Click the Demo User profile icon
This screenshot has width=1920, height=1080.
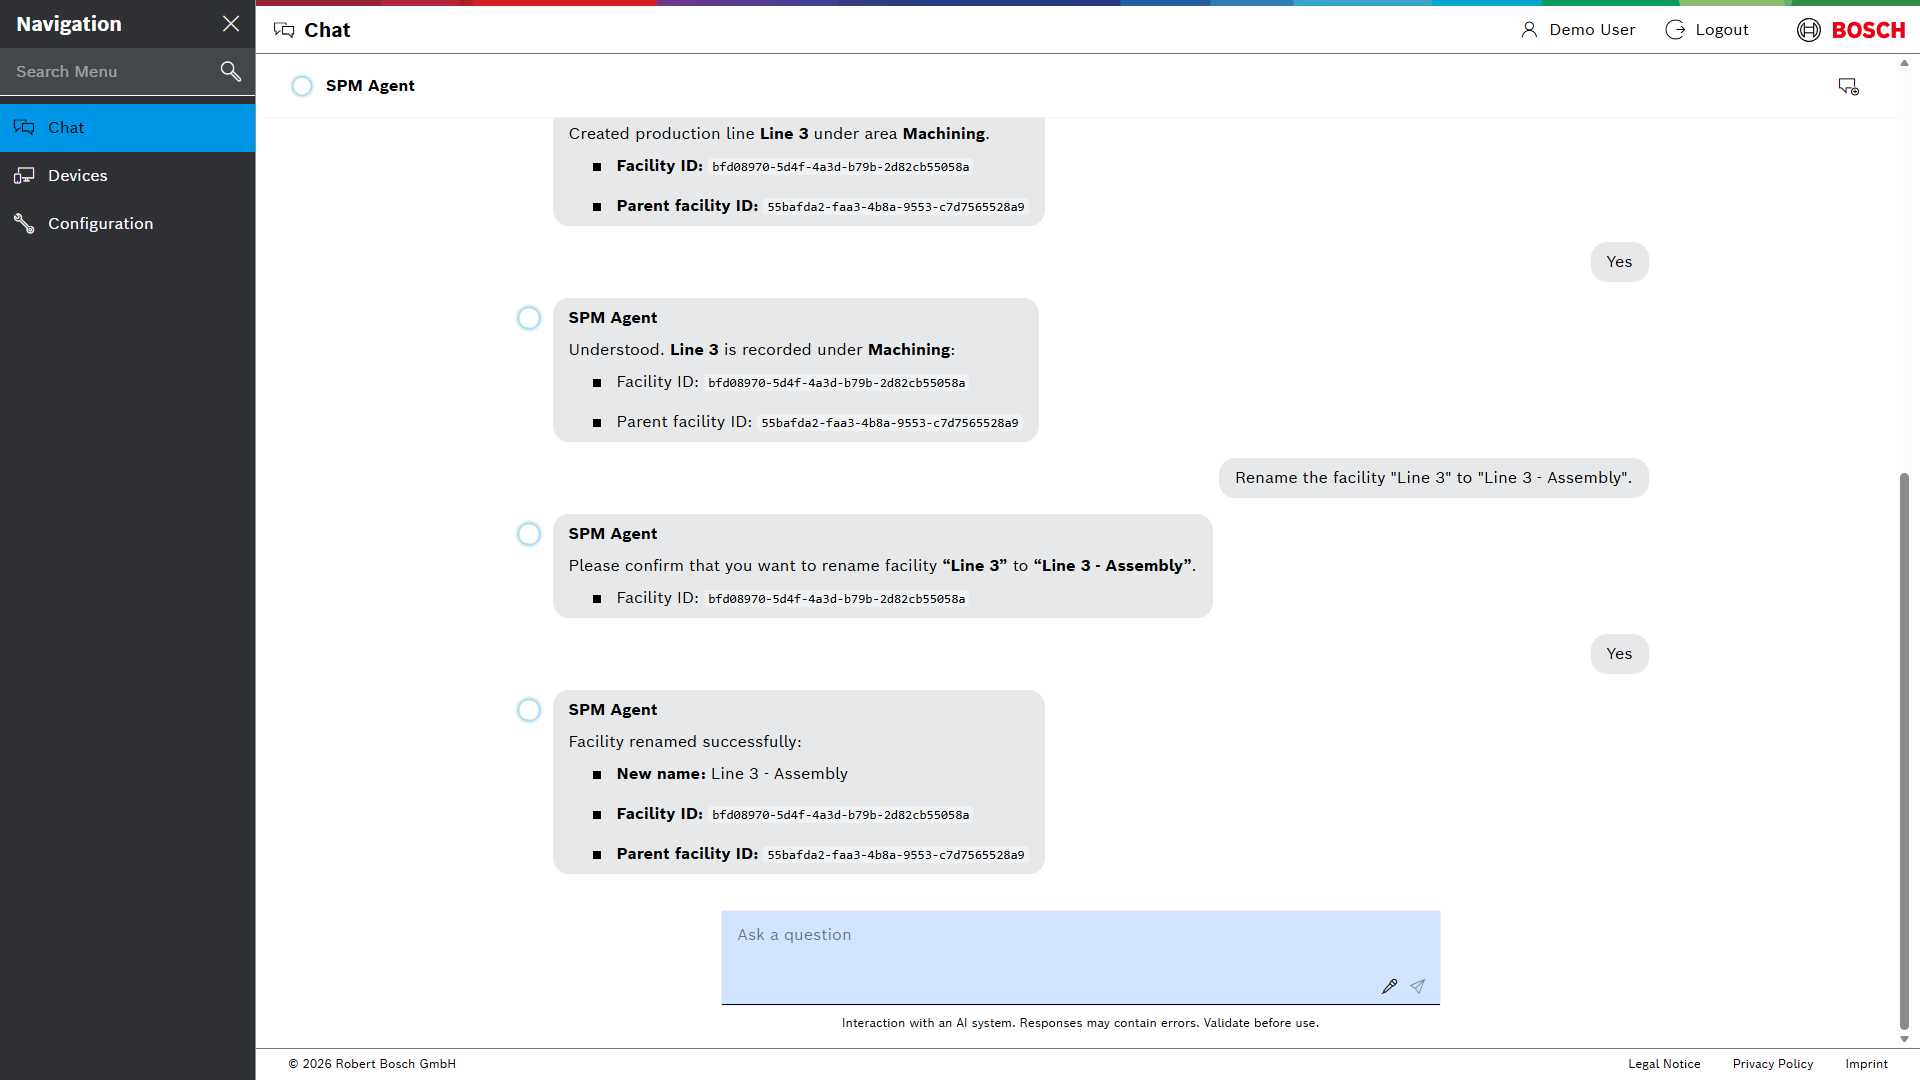[x=1529, y=30]
